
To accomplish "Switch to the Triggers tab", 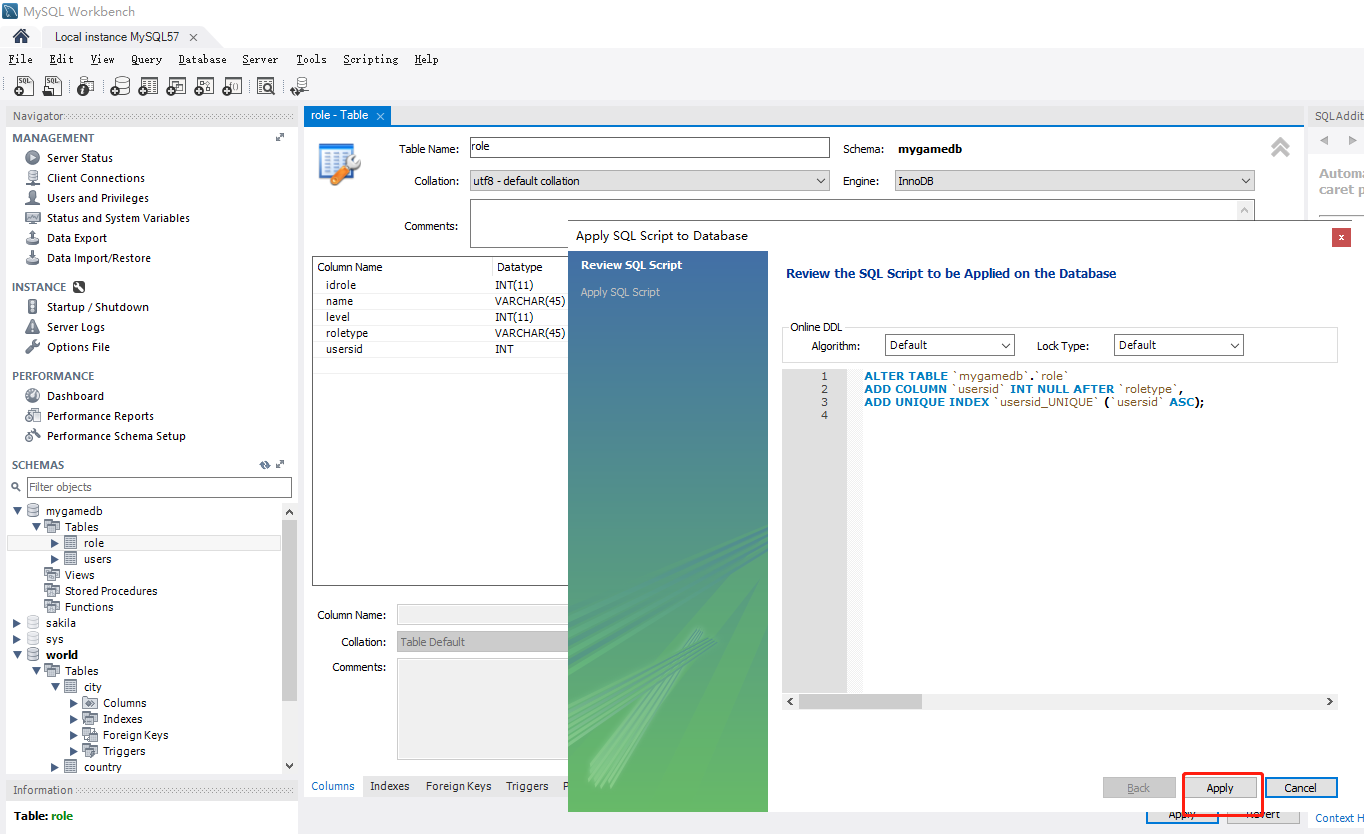I will click(527, 786).
